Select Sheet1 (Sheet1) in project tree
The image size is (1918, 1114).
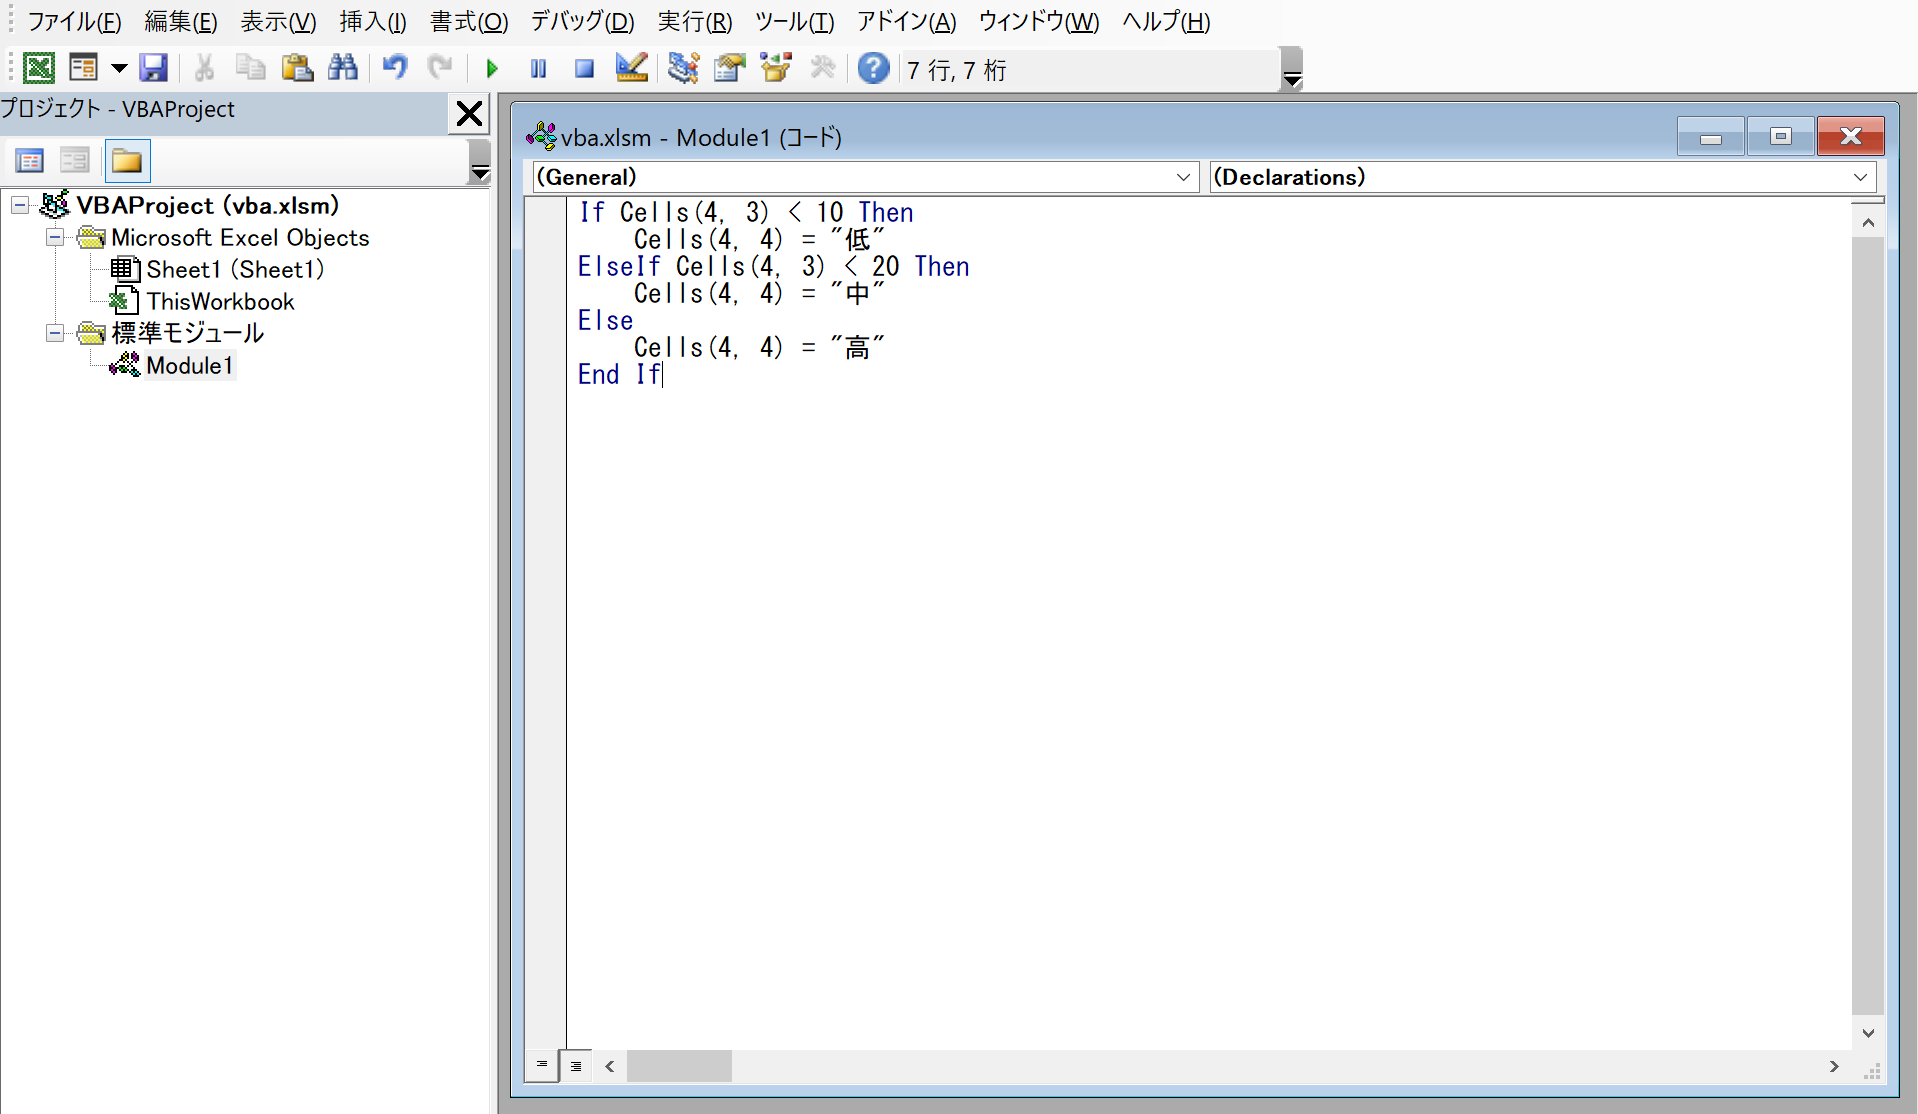coord(234,269)
